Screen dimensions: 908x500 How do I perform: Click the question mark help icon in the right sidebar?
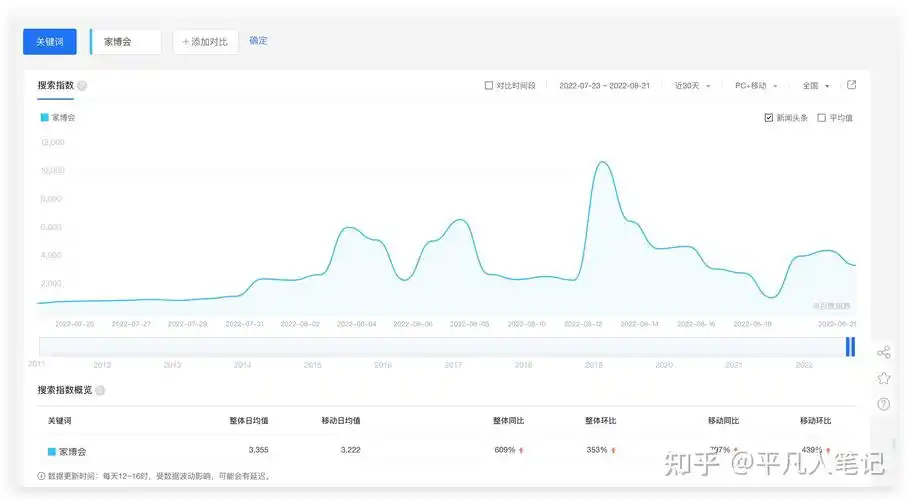pos(884,404)
